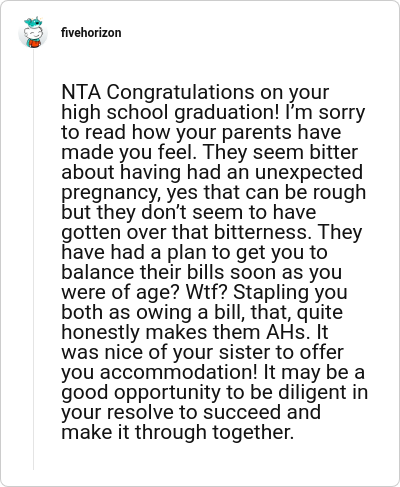The width and height of the screenshot is (400, 487).
Task: Click the word "Congratulations" in the comment
Action: point(181,93)
